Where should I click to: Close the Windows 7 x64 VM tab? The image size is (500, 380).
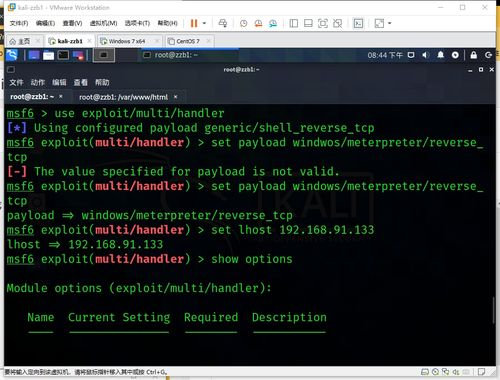tap(157, 41)
